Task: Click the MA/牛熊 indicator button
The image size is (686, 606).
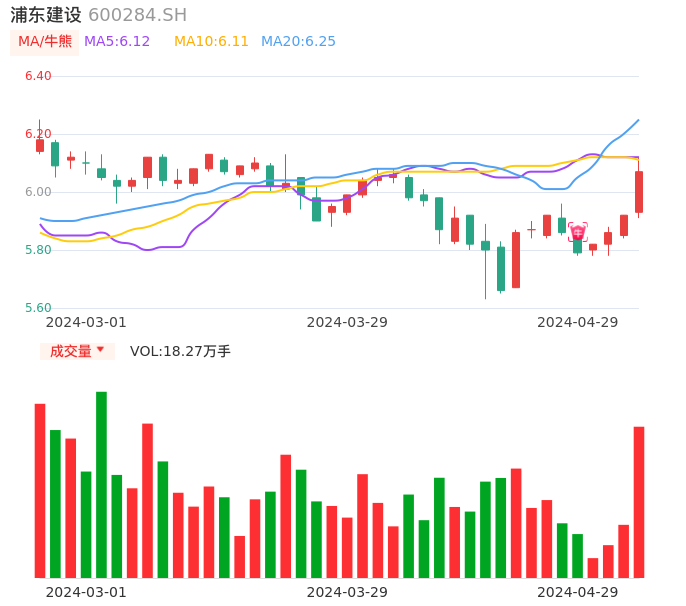Action: [x=45, y=42]
